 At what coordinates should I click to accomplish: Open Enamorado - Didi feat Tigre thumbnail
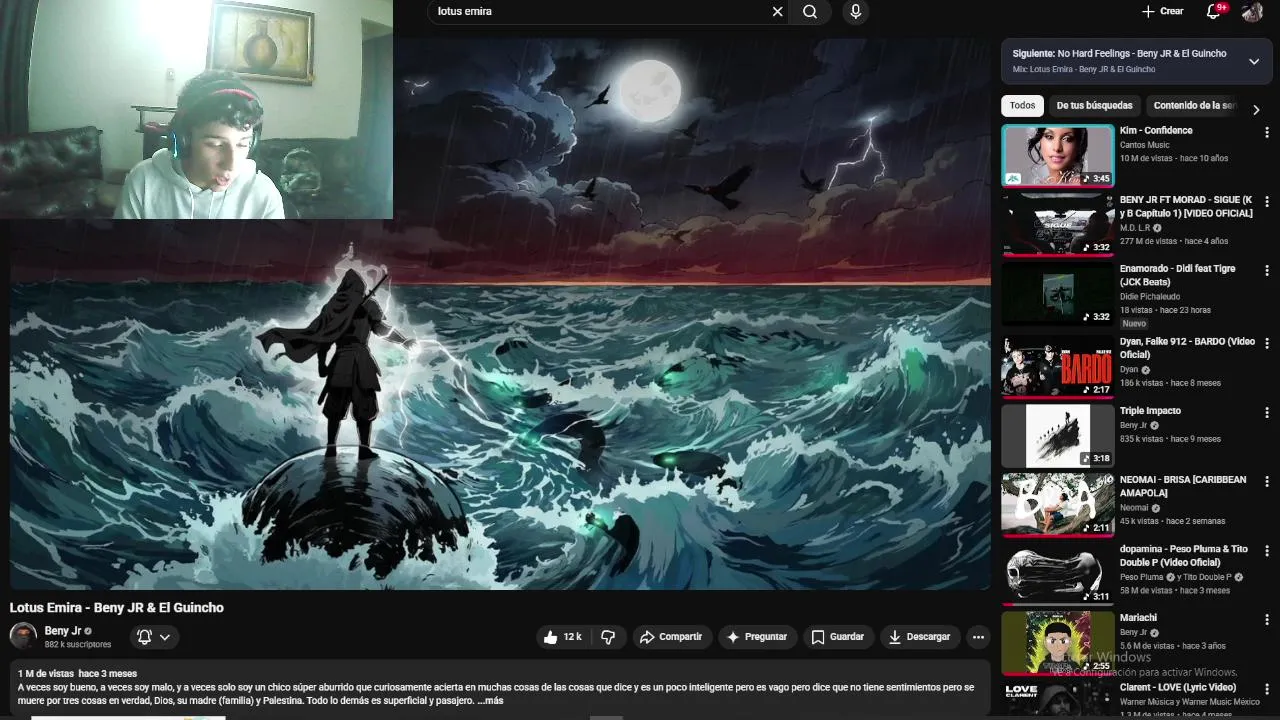pyautogui.click(x=1057, y=292)
